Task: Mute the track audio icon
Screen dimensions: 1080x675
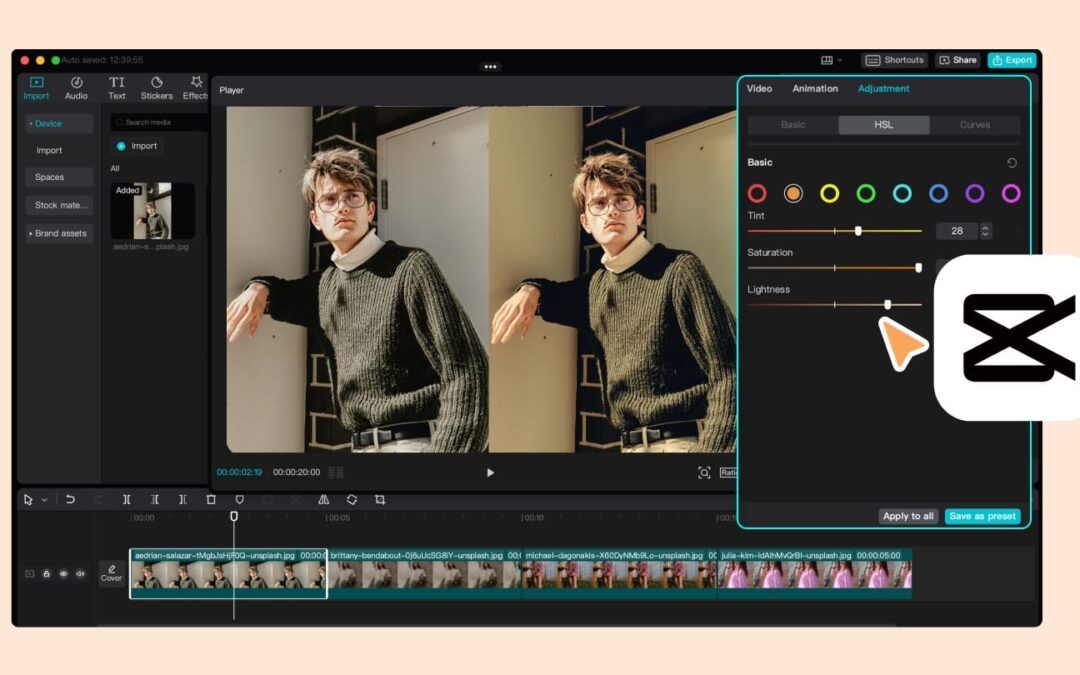Action: tap(81, 573)
